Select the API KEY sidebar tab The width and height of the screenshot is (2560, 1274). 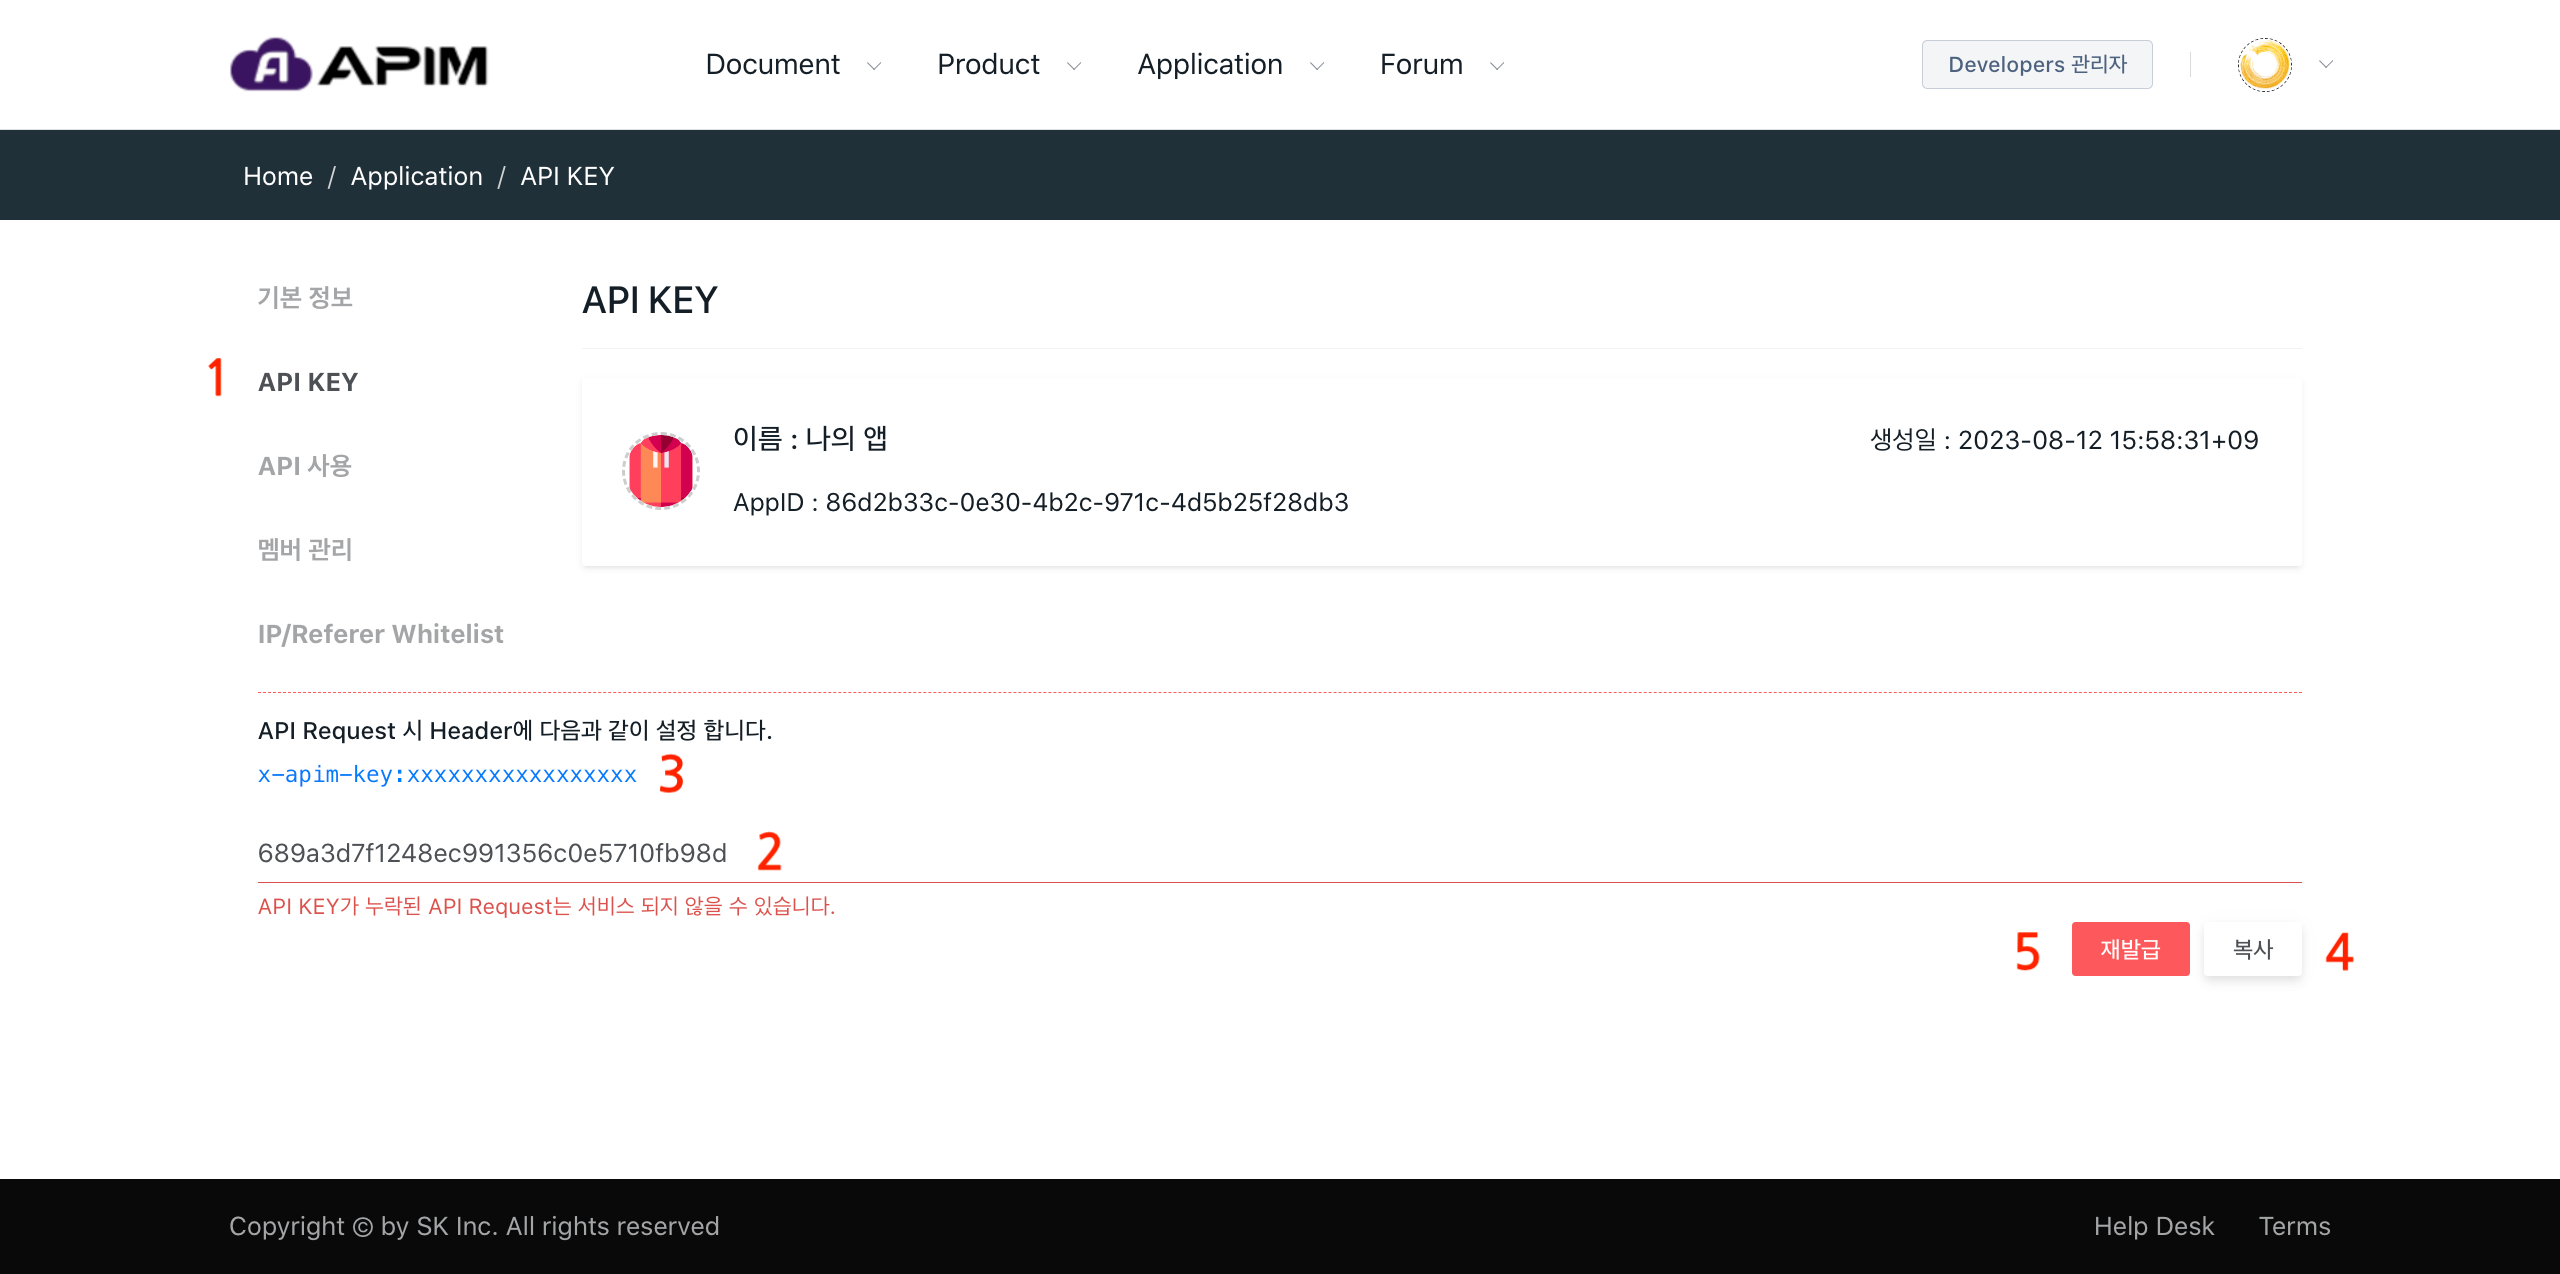pyautogui.click(x=308, y=382)
